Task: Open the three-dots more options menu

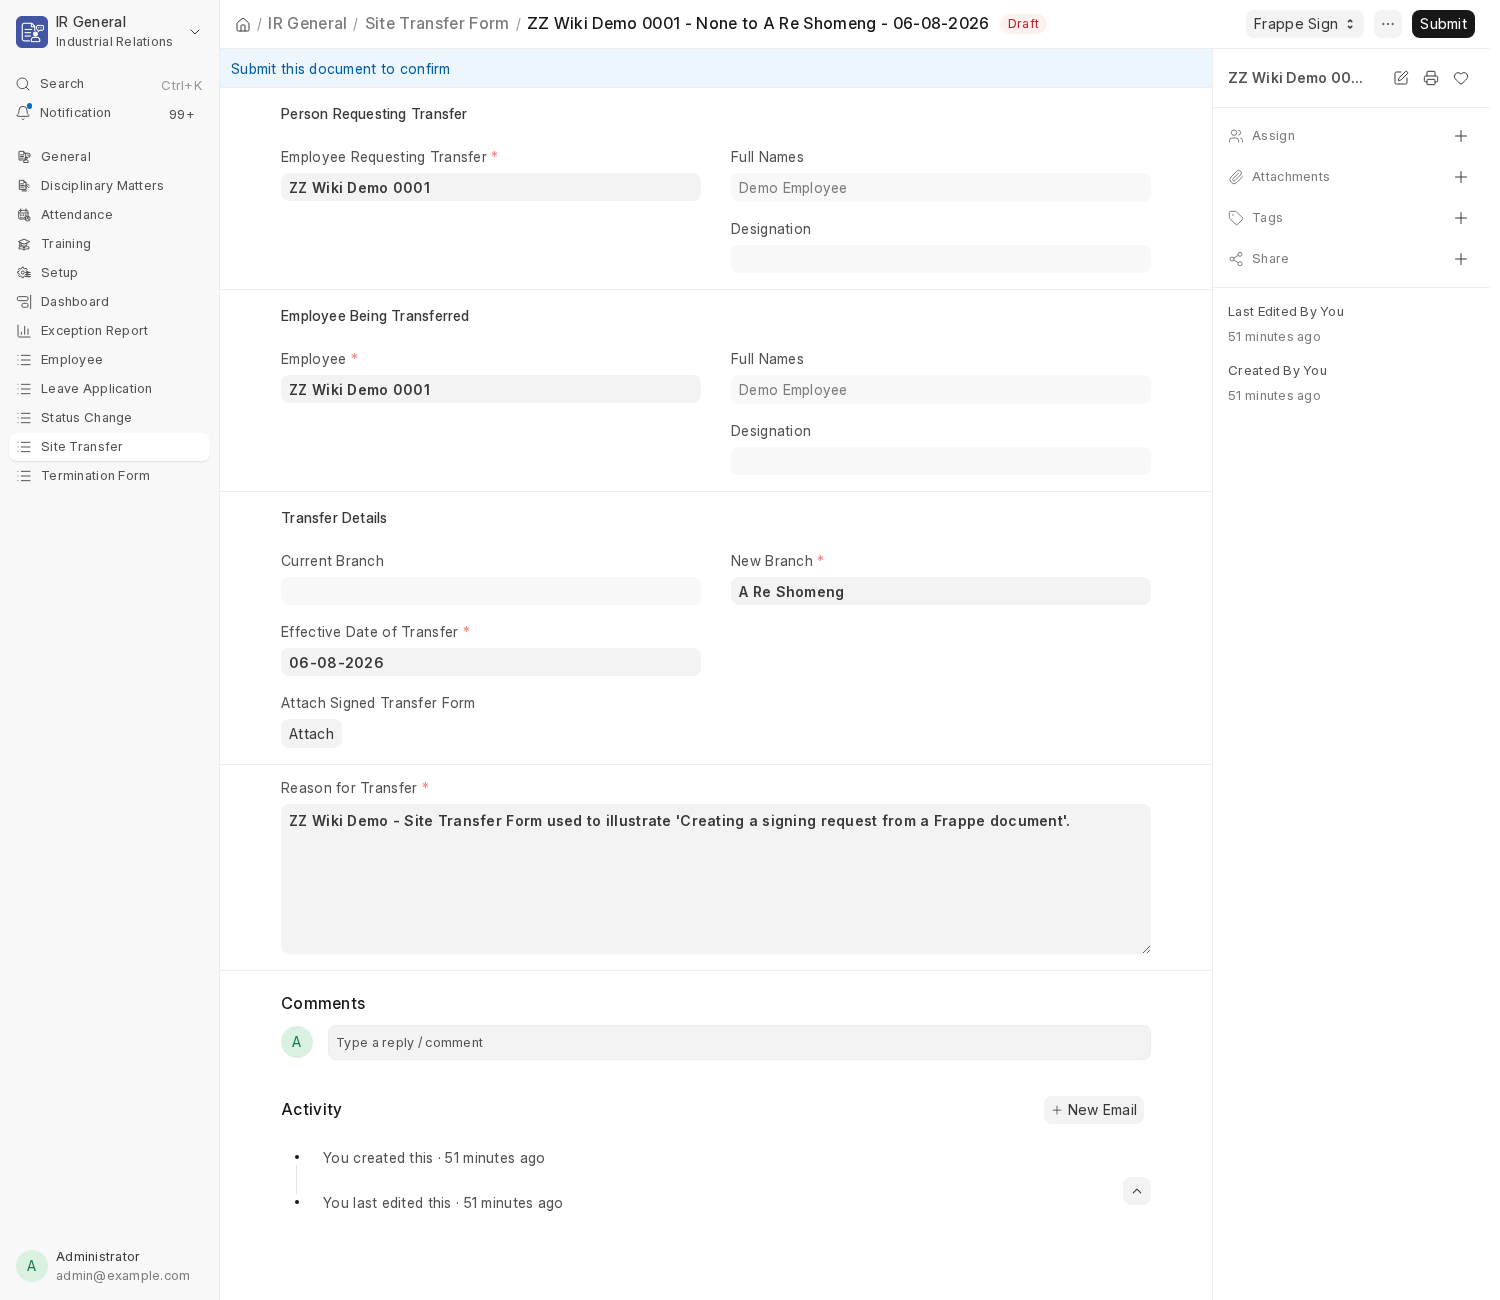Action: (1388, 24)
